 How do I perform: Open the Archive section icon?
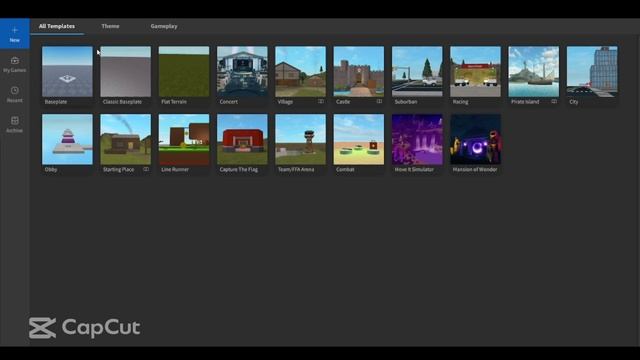click(x=15, y=120)
